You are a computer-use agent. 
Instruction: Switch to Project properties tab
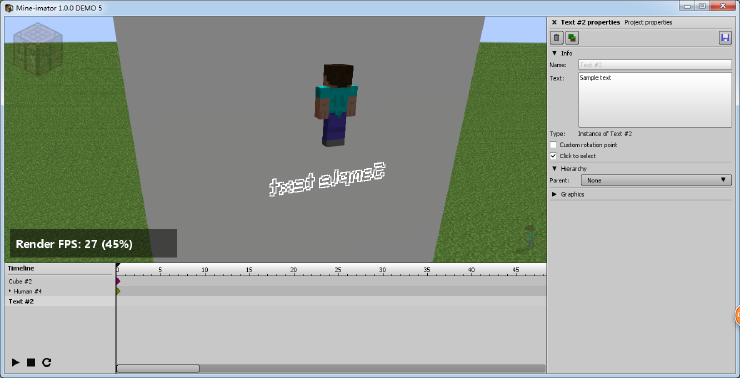(x=648, y=22)
